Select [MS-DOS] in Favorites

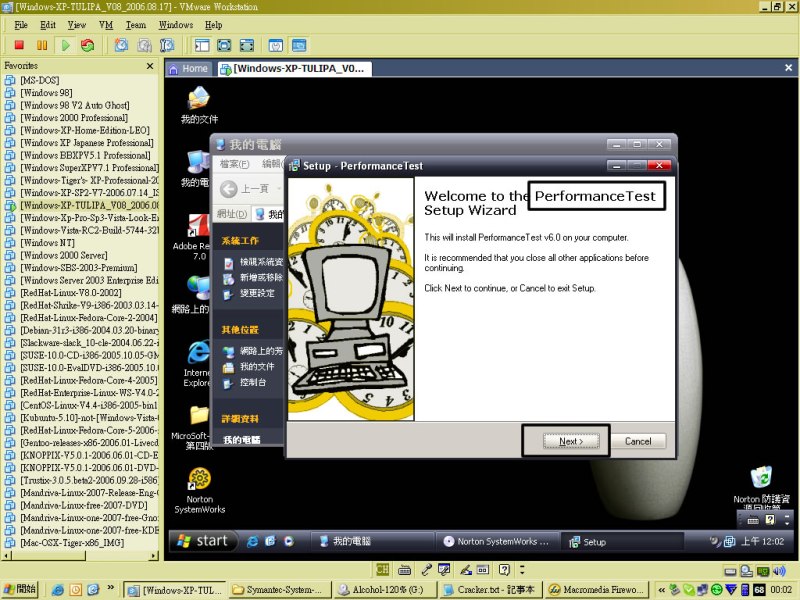click(39, 80)
